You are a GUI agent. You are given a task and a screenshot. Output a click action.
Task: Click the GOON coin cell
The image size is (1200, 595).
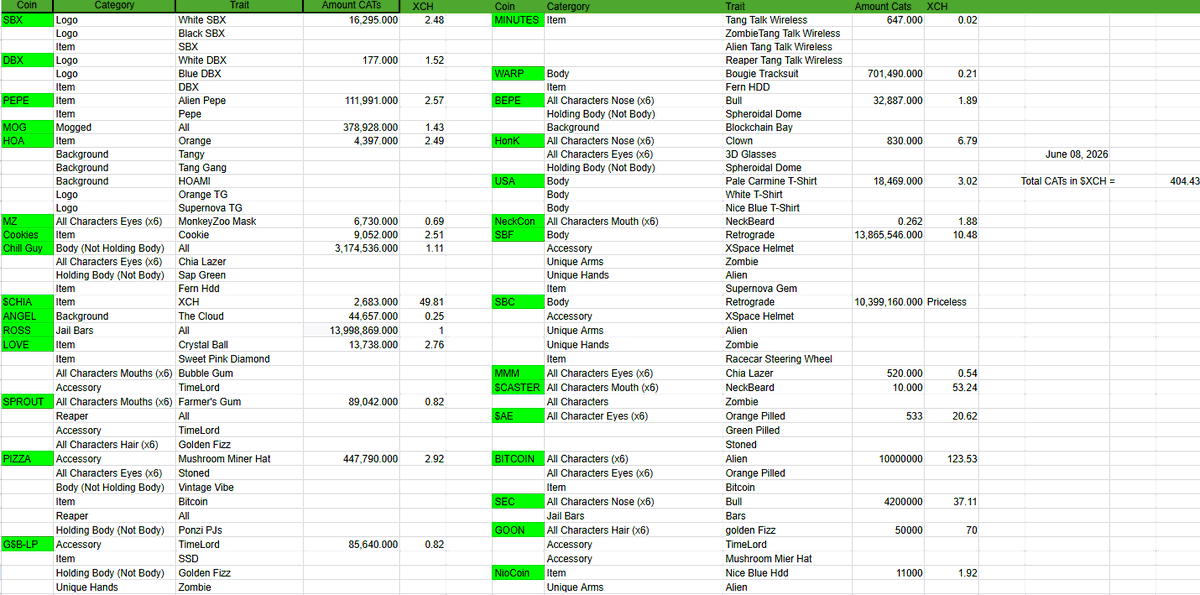pyautogui.click(x=517, y=531)
